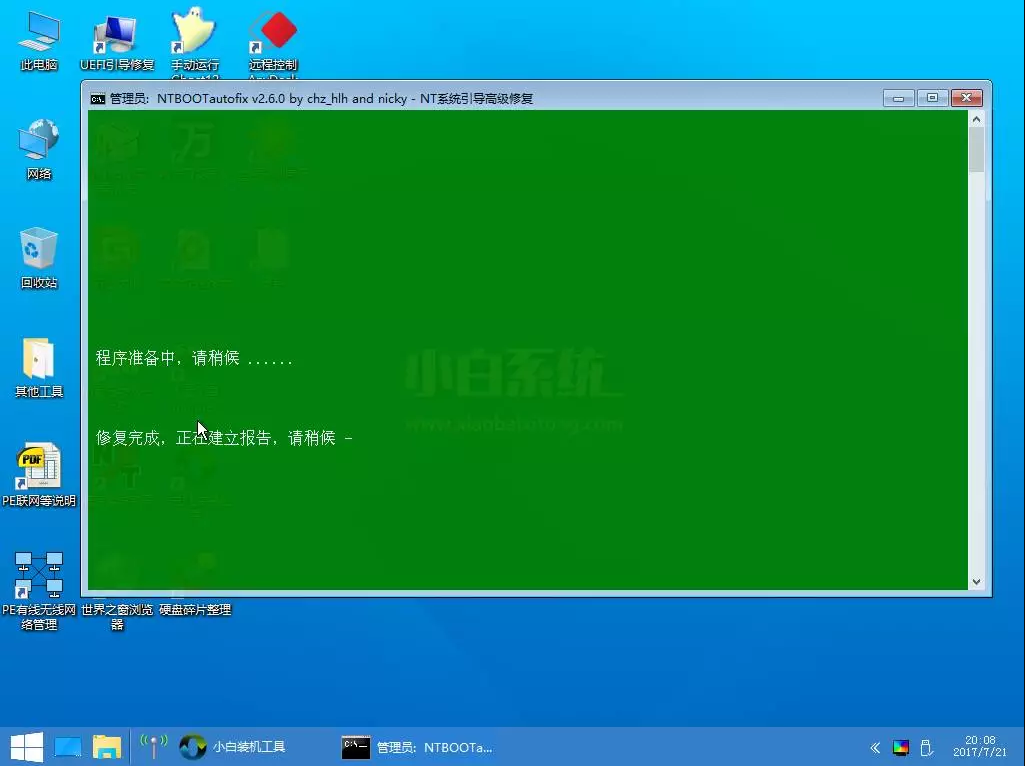
Task: Expand the hidden tray icons chevron
Action: pos(874,746)
